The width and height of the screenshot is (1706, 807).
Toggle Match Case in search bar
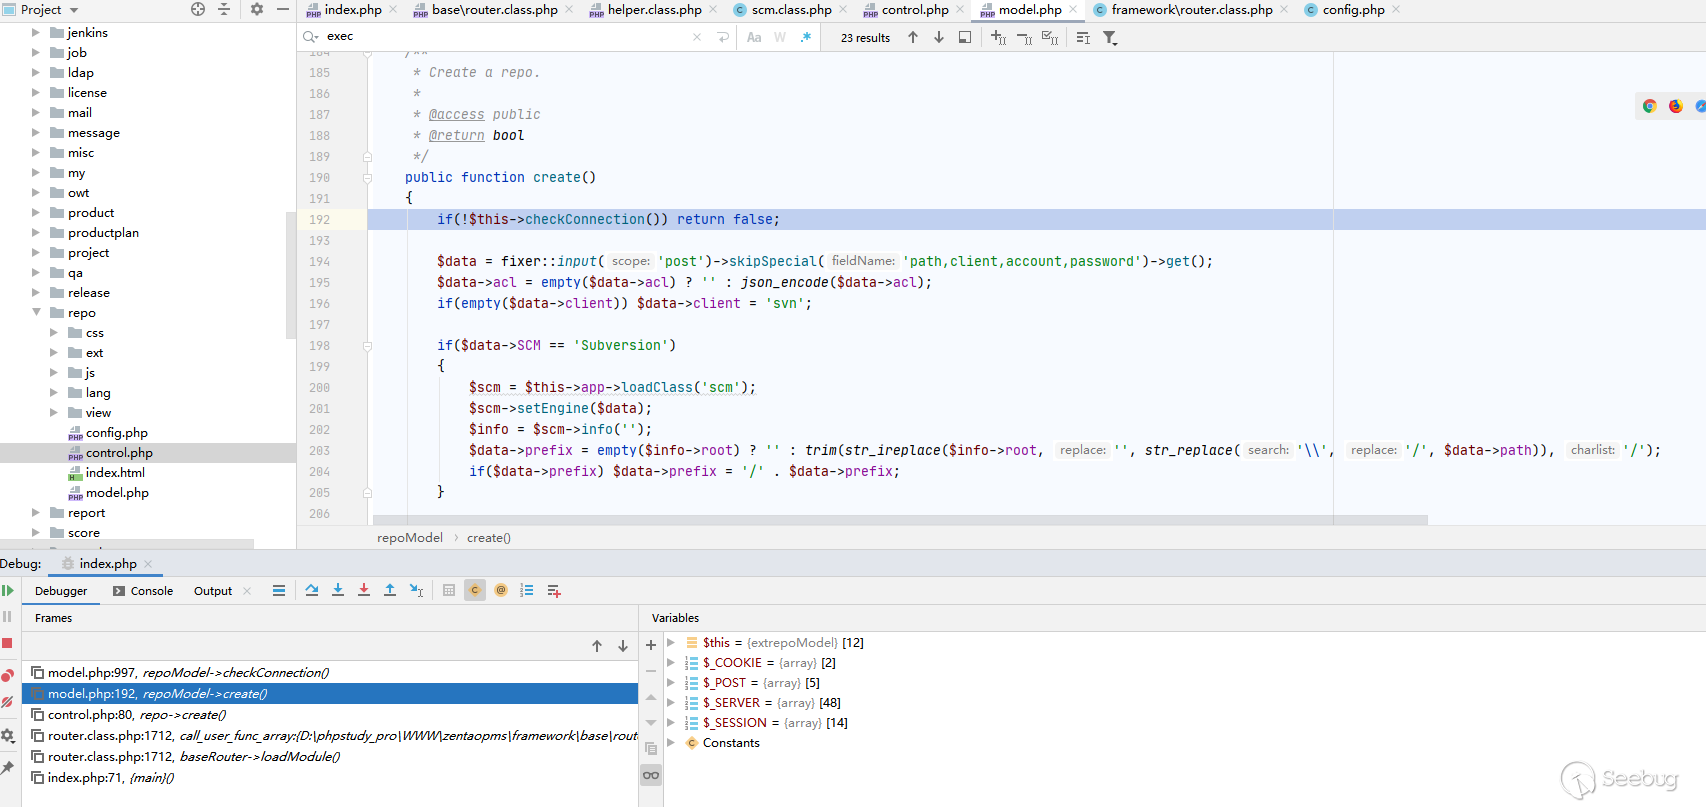(754, 38)
